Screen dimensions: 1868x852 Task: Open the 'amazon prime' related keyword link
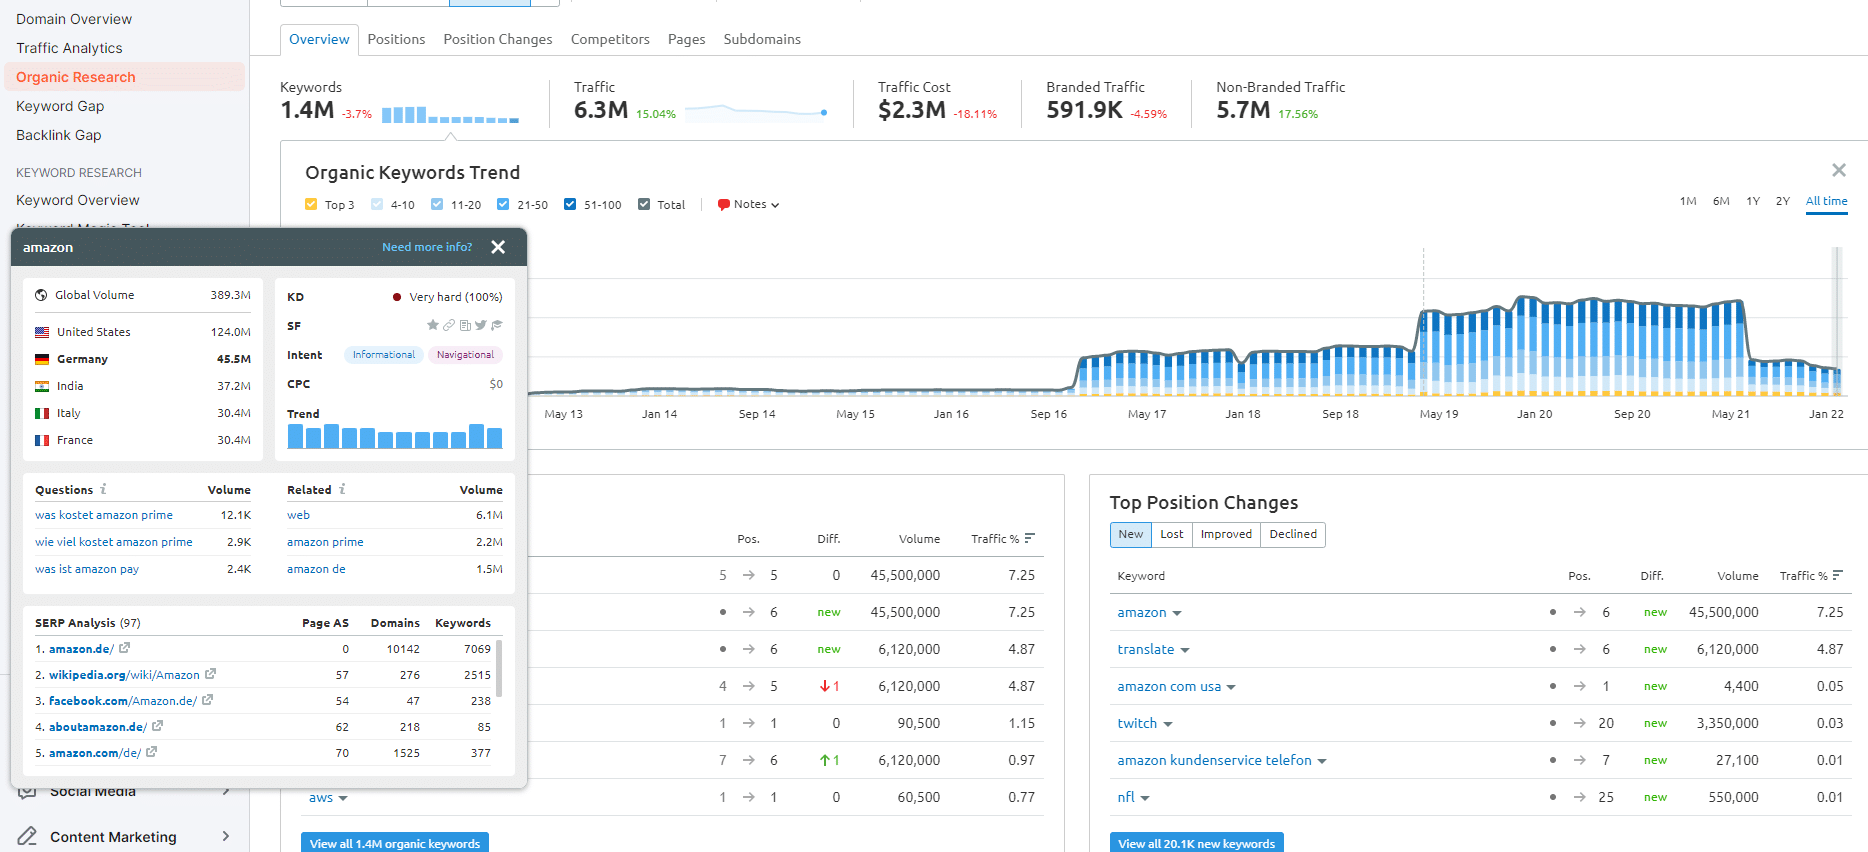[325, 542]
